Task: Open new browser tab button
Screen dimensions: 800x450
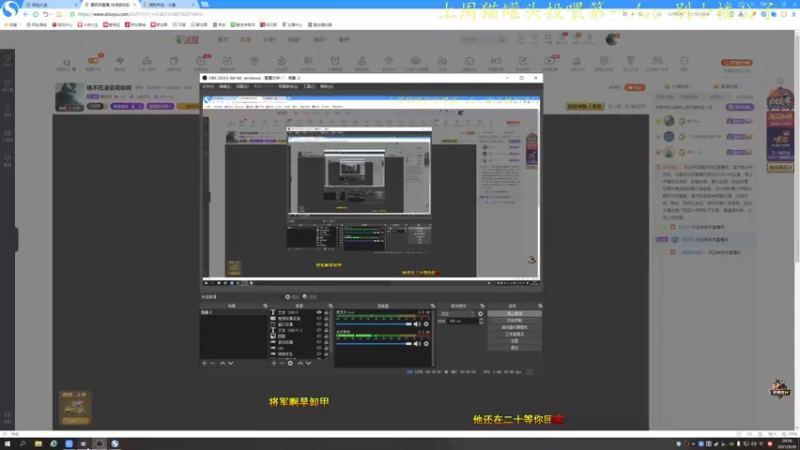Action: tap(205, 5)
